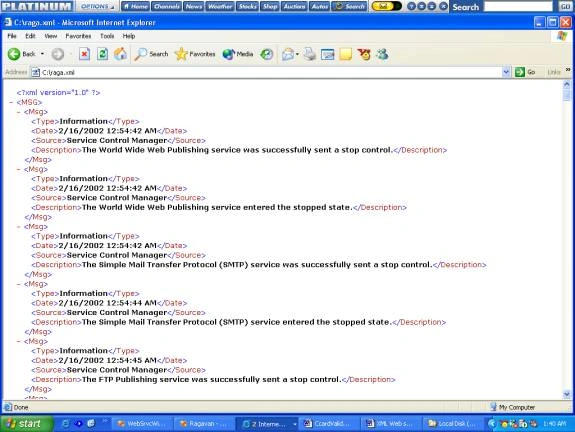Click the Go button beside address bar
This screenshot has width=575, height=432.
coord(525,72)
